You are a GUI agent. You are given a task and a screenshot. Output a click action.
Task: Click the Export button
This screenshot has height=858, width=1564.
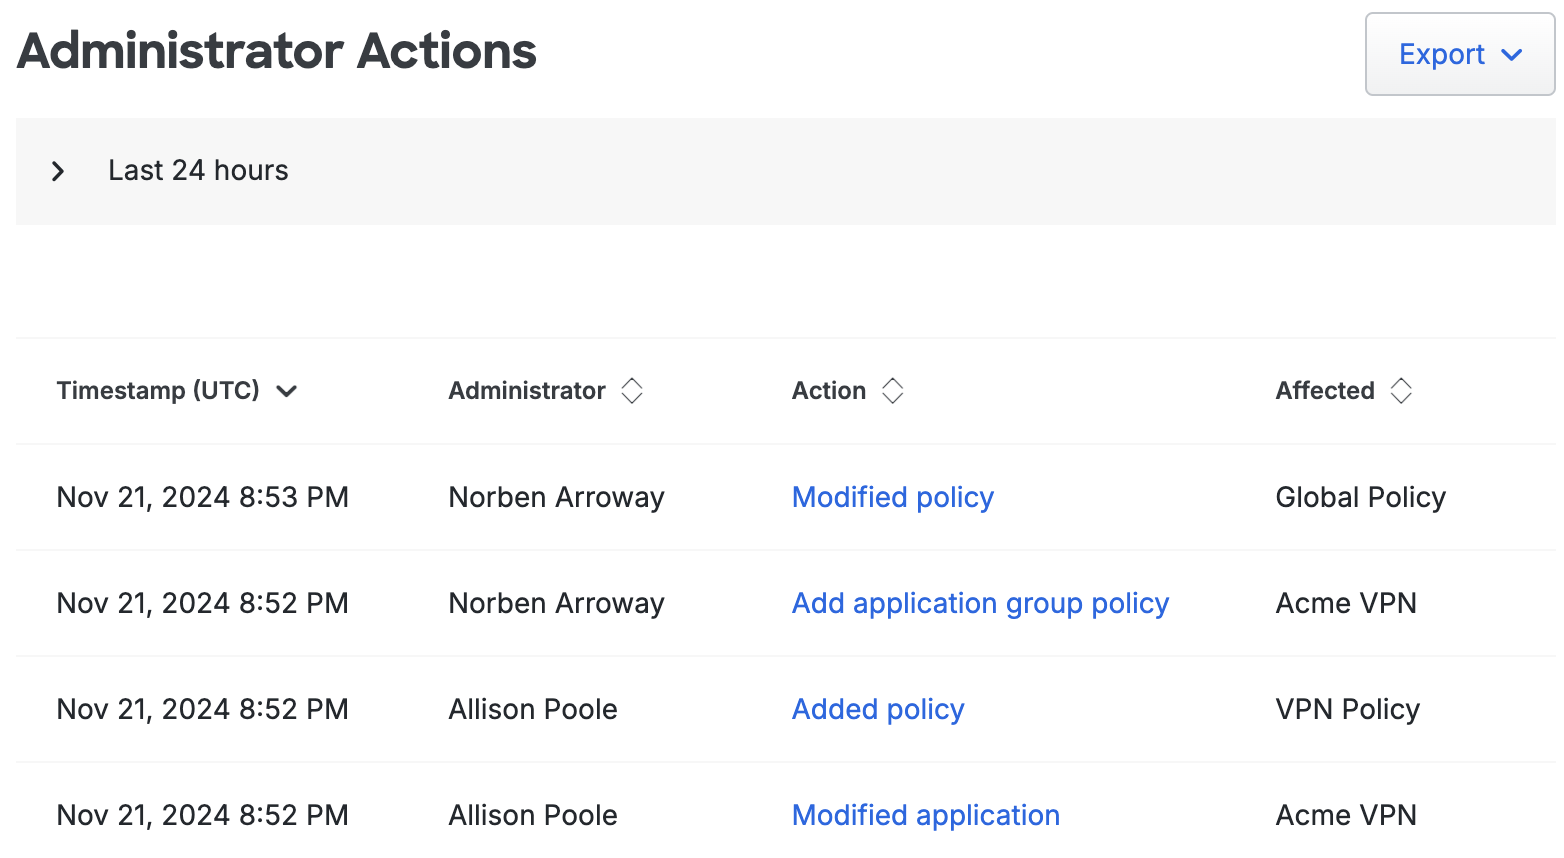[x=1440, y=54]
